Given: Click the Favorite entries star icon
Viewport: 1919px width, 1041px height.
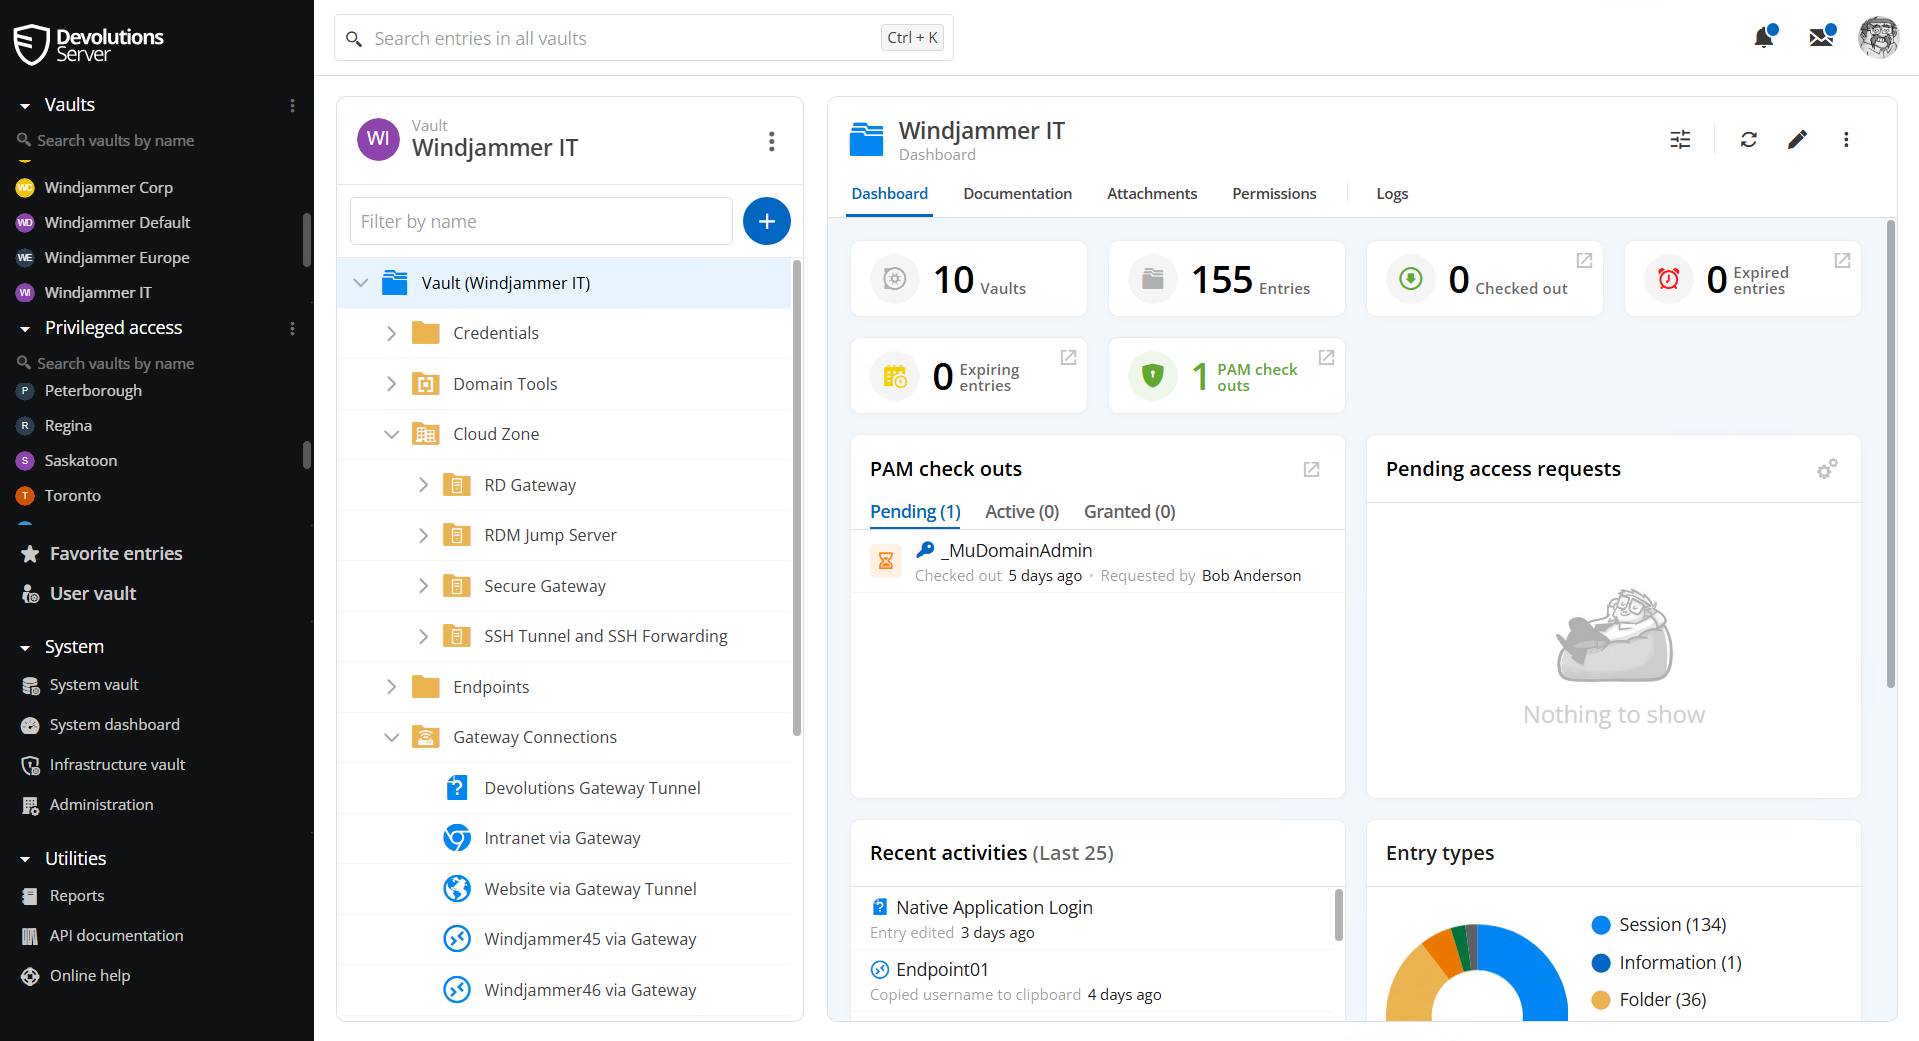Looking at the screenshot, I should point(30,554).
